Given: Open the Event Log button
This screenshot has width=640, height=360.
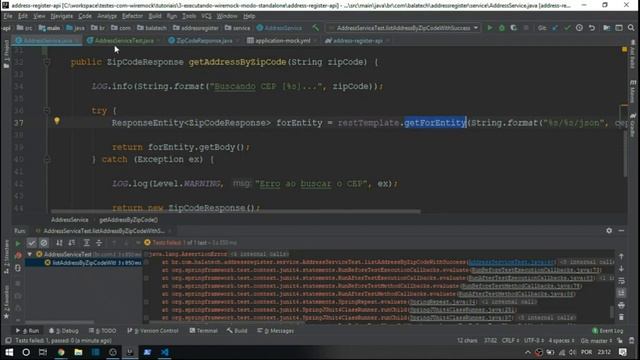Looking at the screenshot, I should point(608,331).
